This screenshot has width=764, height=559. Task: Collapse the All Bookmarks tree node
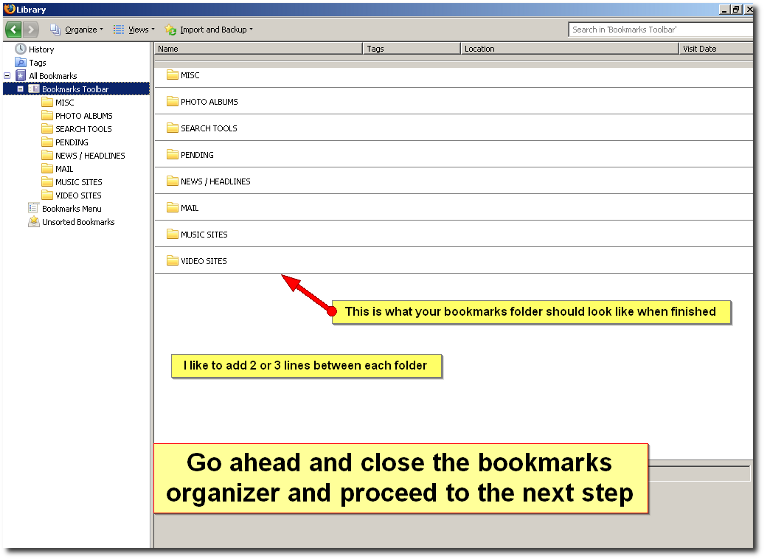coord(7,76)
